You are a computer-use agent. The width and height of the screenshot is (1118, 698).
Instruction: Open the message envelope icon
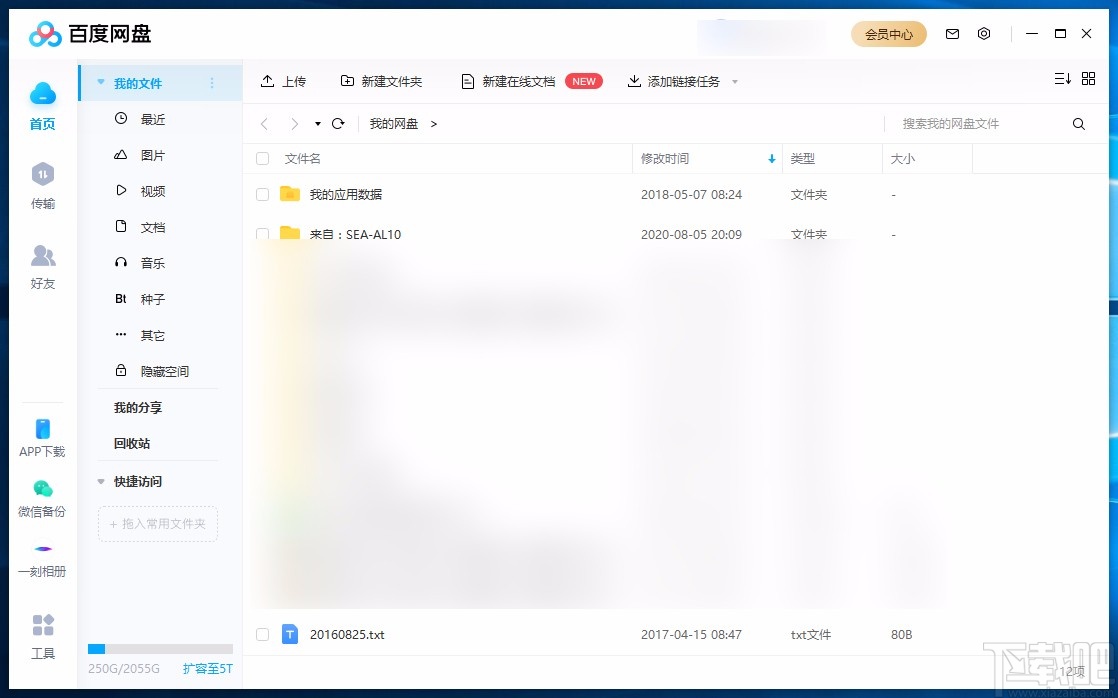[951, 33]
